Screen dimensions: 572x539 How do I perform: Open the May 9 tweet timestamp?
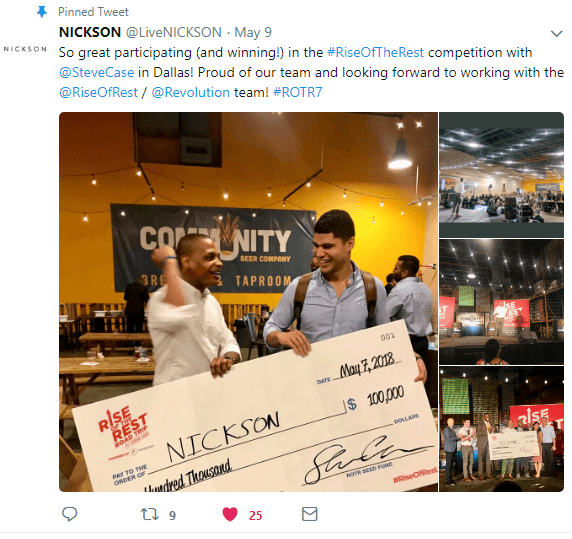(x=253, y=32)
